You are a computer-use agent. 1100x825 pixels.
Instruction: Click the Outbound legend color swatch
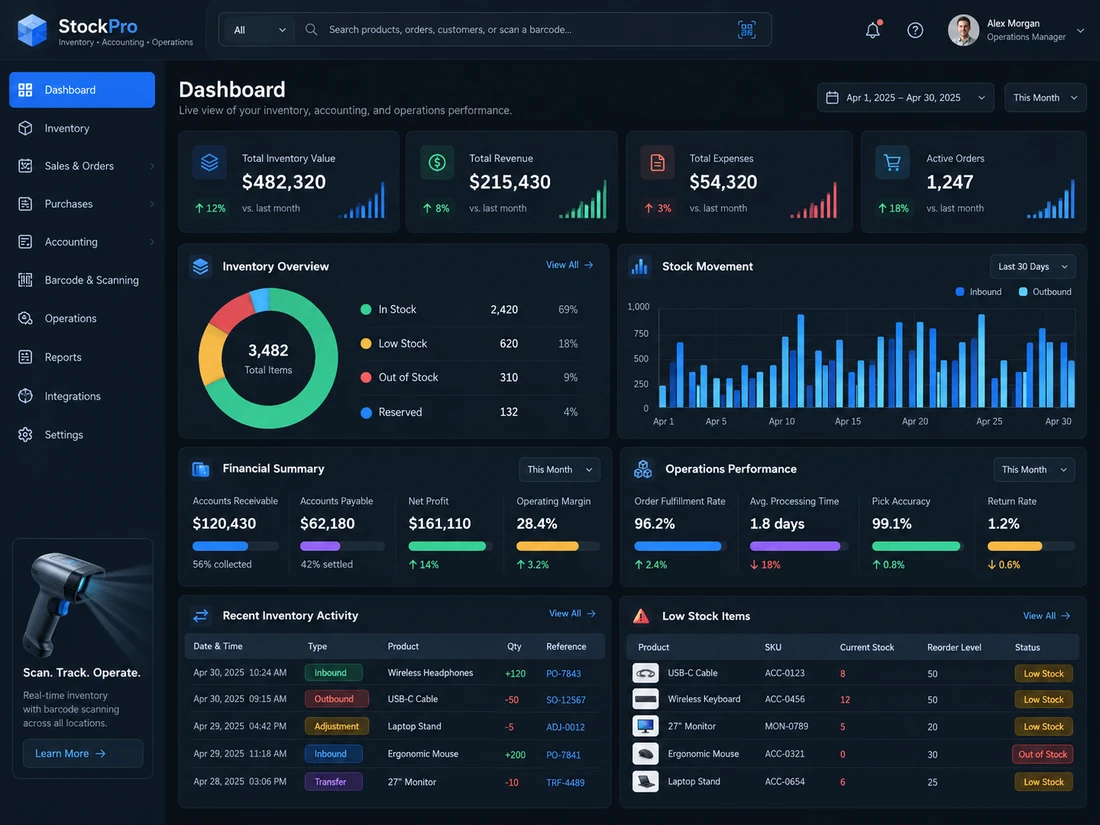tap(1023, 292)
